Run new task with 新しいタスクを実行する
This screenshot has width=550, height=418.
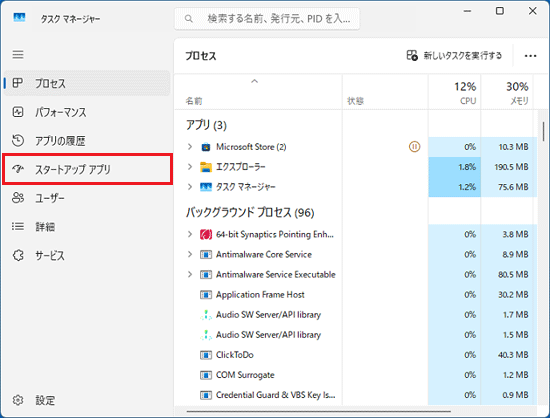454,55
